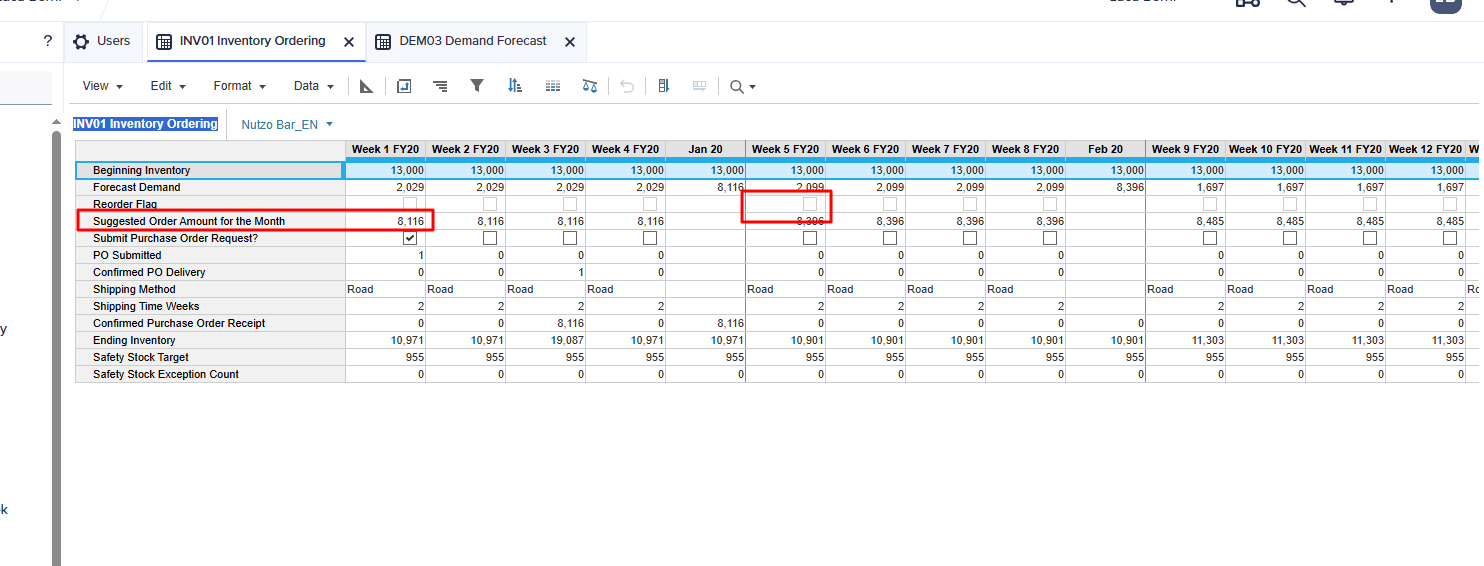
Task: Select the Week 12 FY20 column header
Action: tap(1425, 149)
